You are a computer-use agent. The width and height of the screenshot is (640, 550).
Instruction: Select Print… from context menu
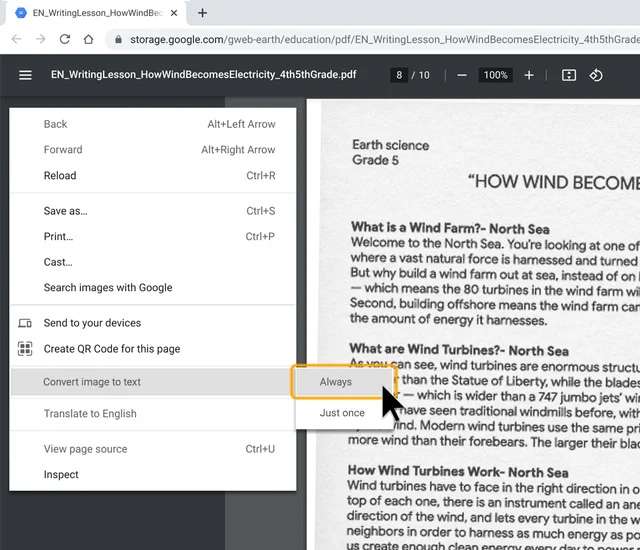coord(58,237)
